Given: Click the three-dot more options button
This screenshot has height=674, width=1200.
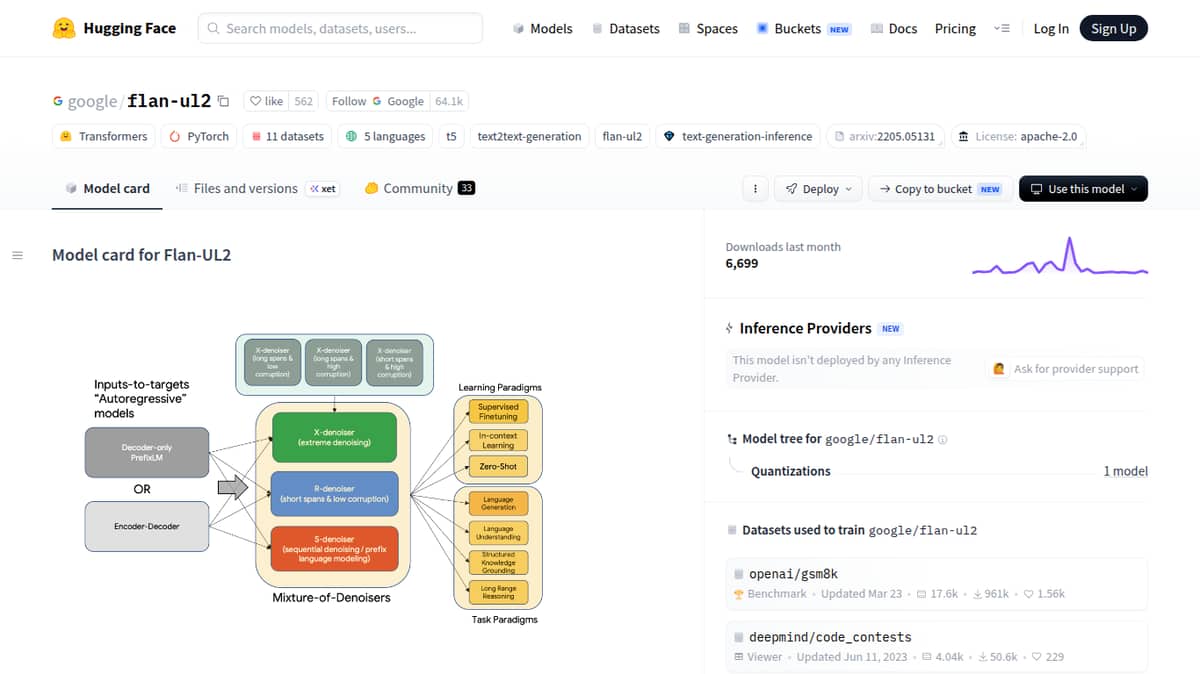Looking at the screenshot, I should (755, 189).
